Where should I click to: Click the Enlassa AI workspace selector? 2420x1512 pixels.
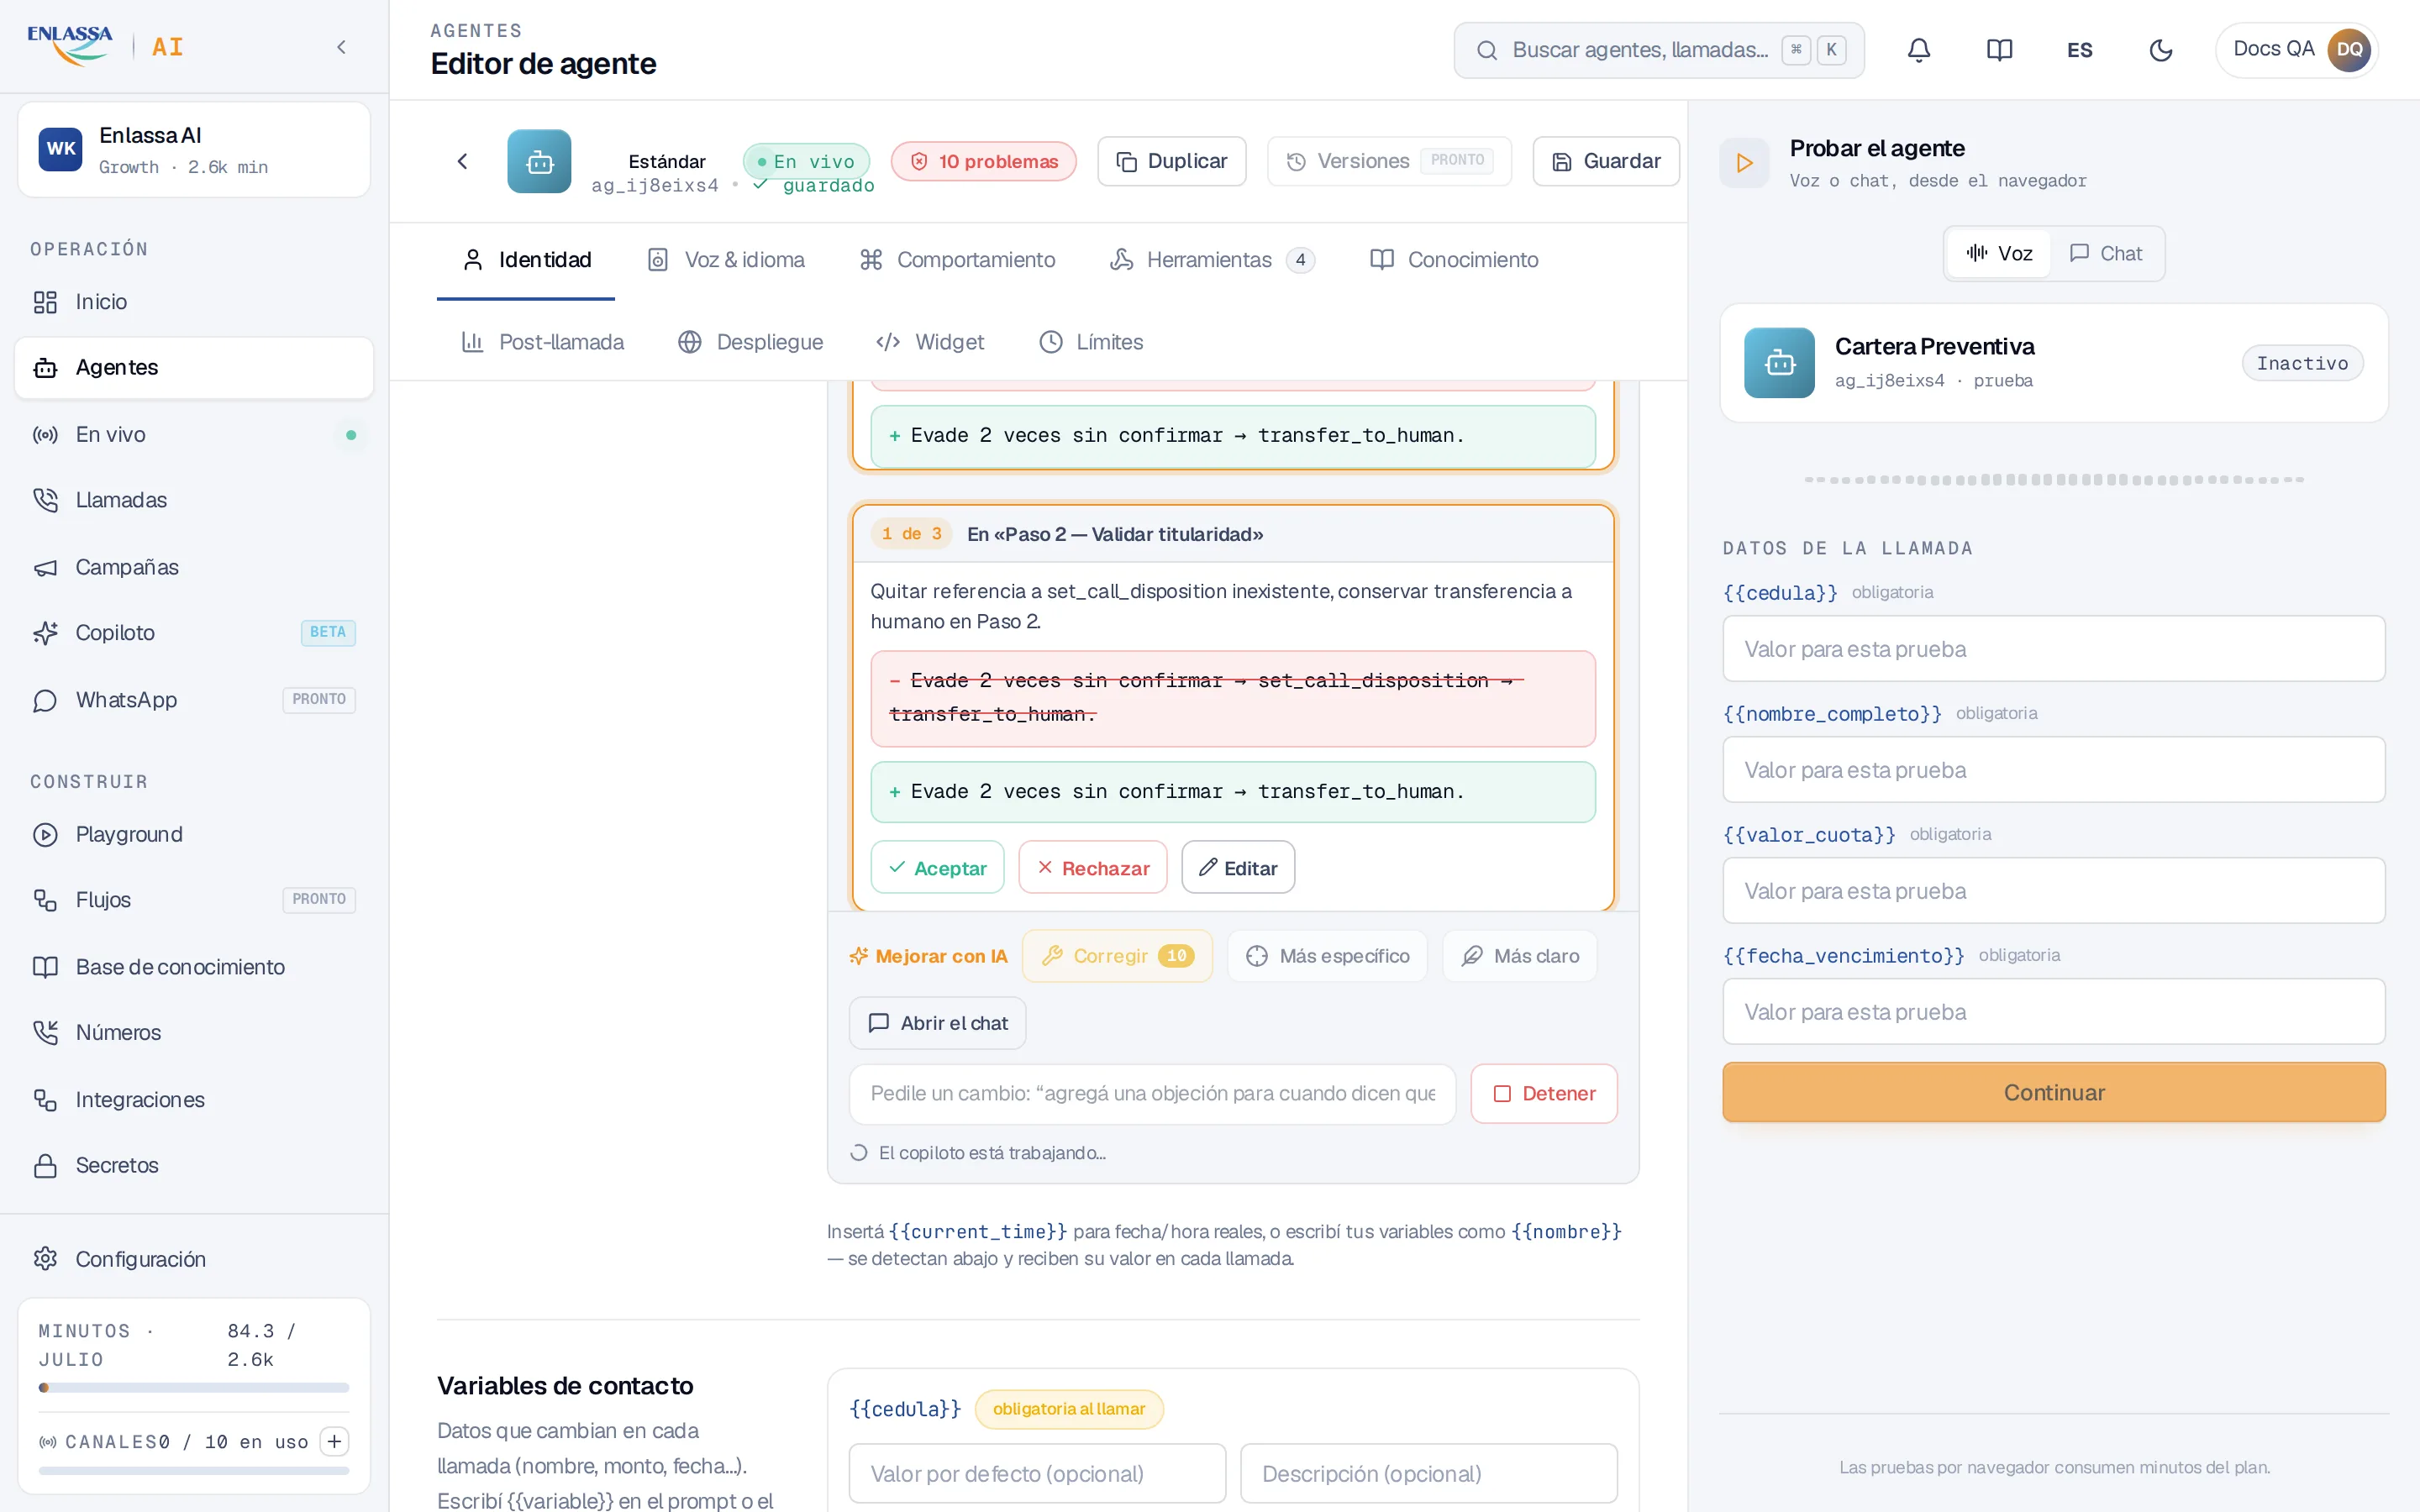click(x=194, y=150)
